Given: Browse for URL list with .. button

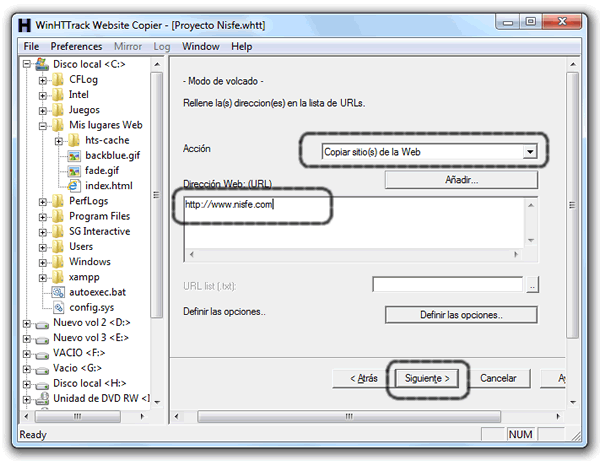Looking at the screenshot, I should pyautogui.click(x=532, y=285).
